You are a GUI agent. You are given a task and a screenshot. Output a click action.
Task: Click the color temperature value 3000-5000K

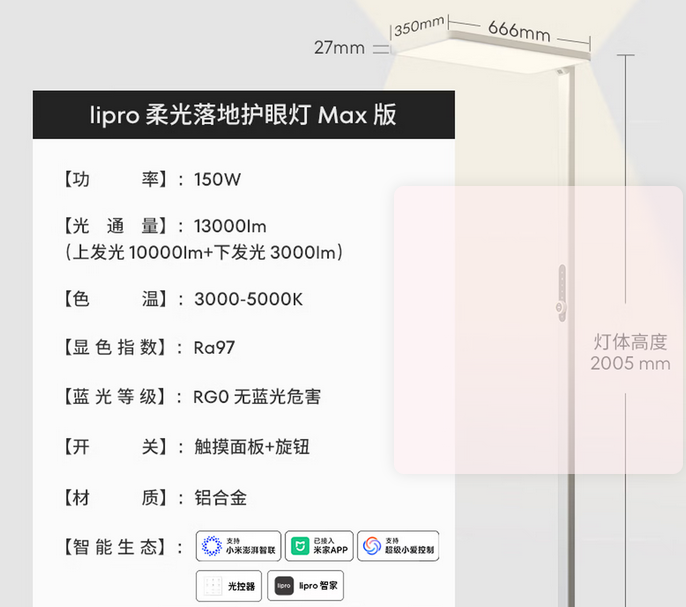click(x=248, y=299)
